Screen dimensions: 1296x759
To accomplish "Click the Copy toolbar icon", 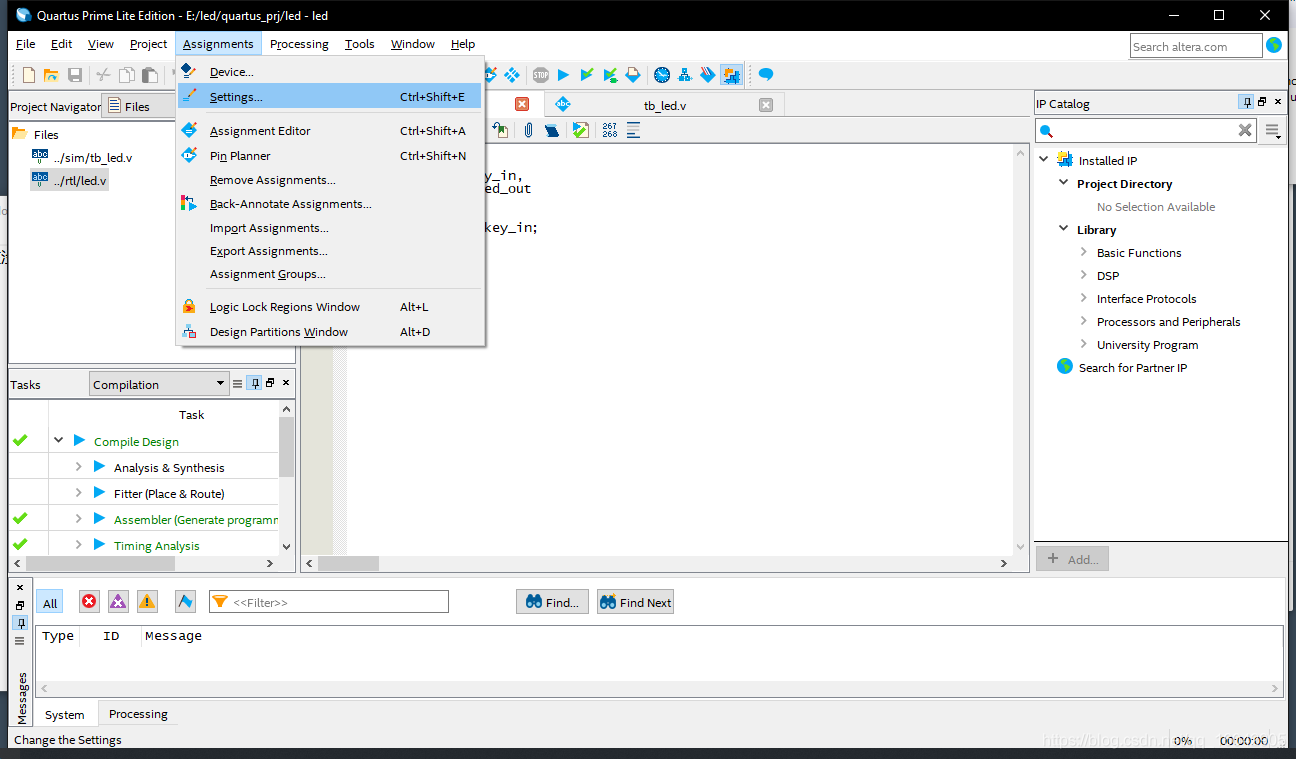I will point(127,75).
